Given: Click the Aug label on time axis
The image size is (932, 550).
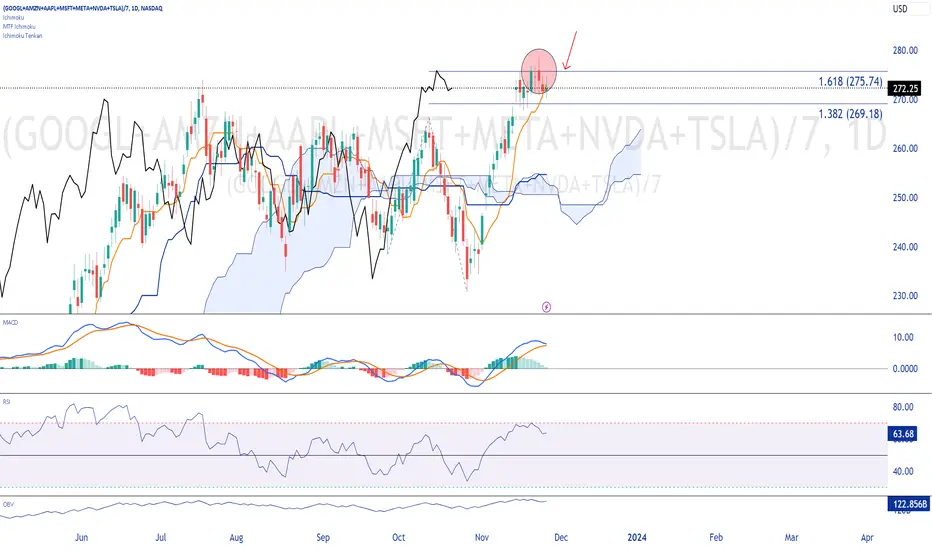Looking at the screenshot, I should (x=237, y=538).
